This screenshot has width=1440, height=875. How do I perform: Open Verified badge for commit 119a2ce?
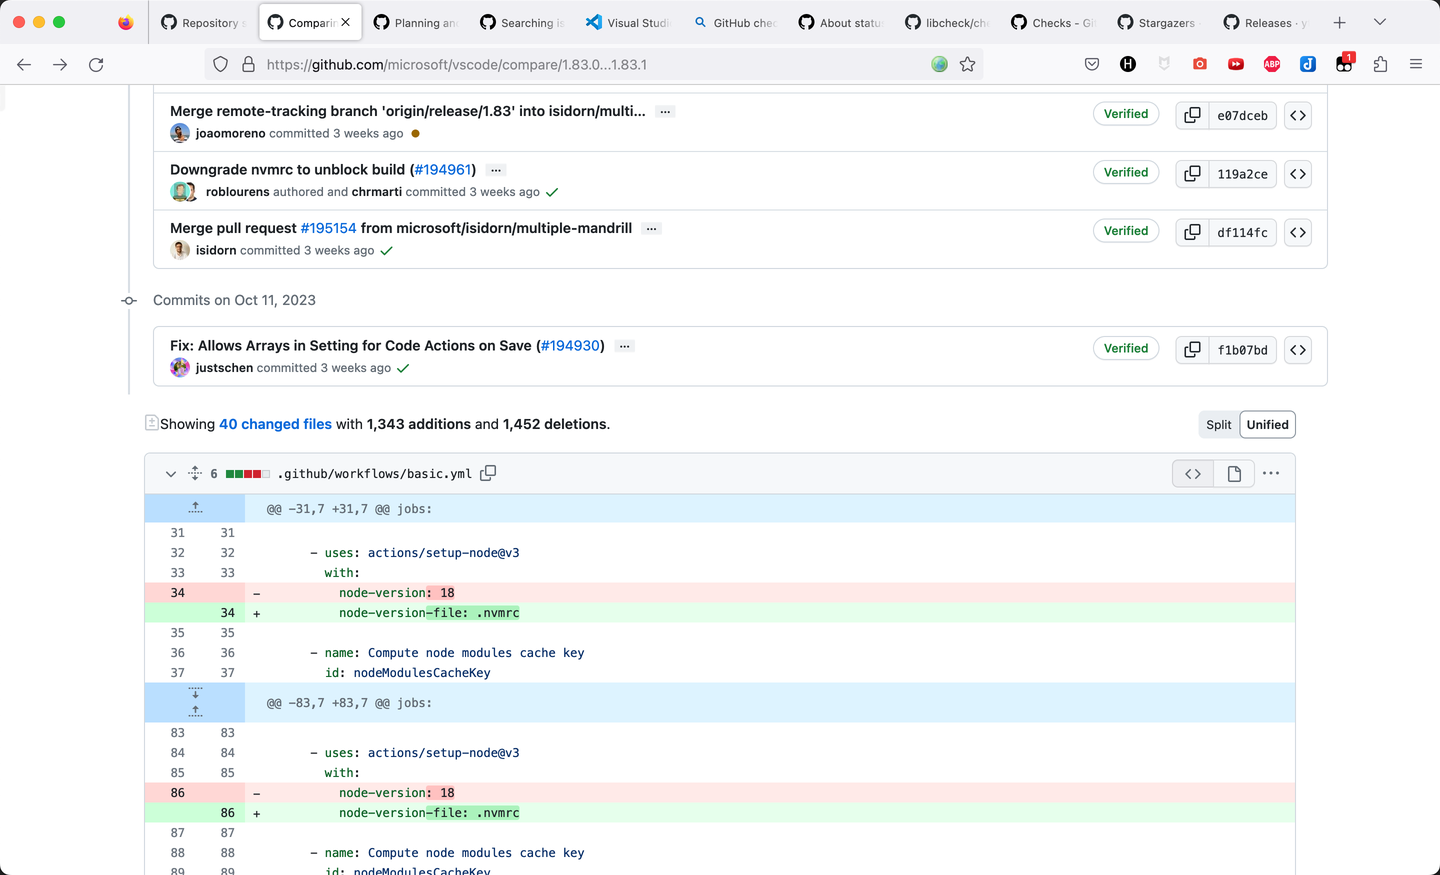pos(1126,172)
